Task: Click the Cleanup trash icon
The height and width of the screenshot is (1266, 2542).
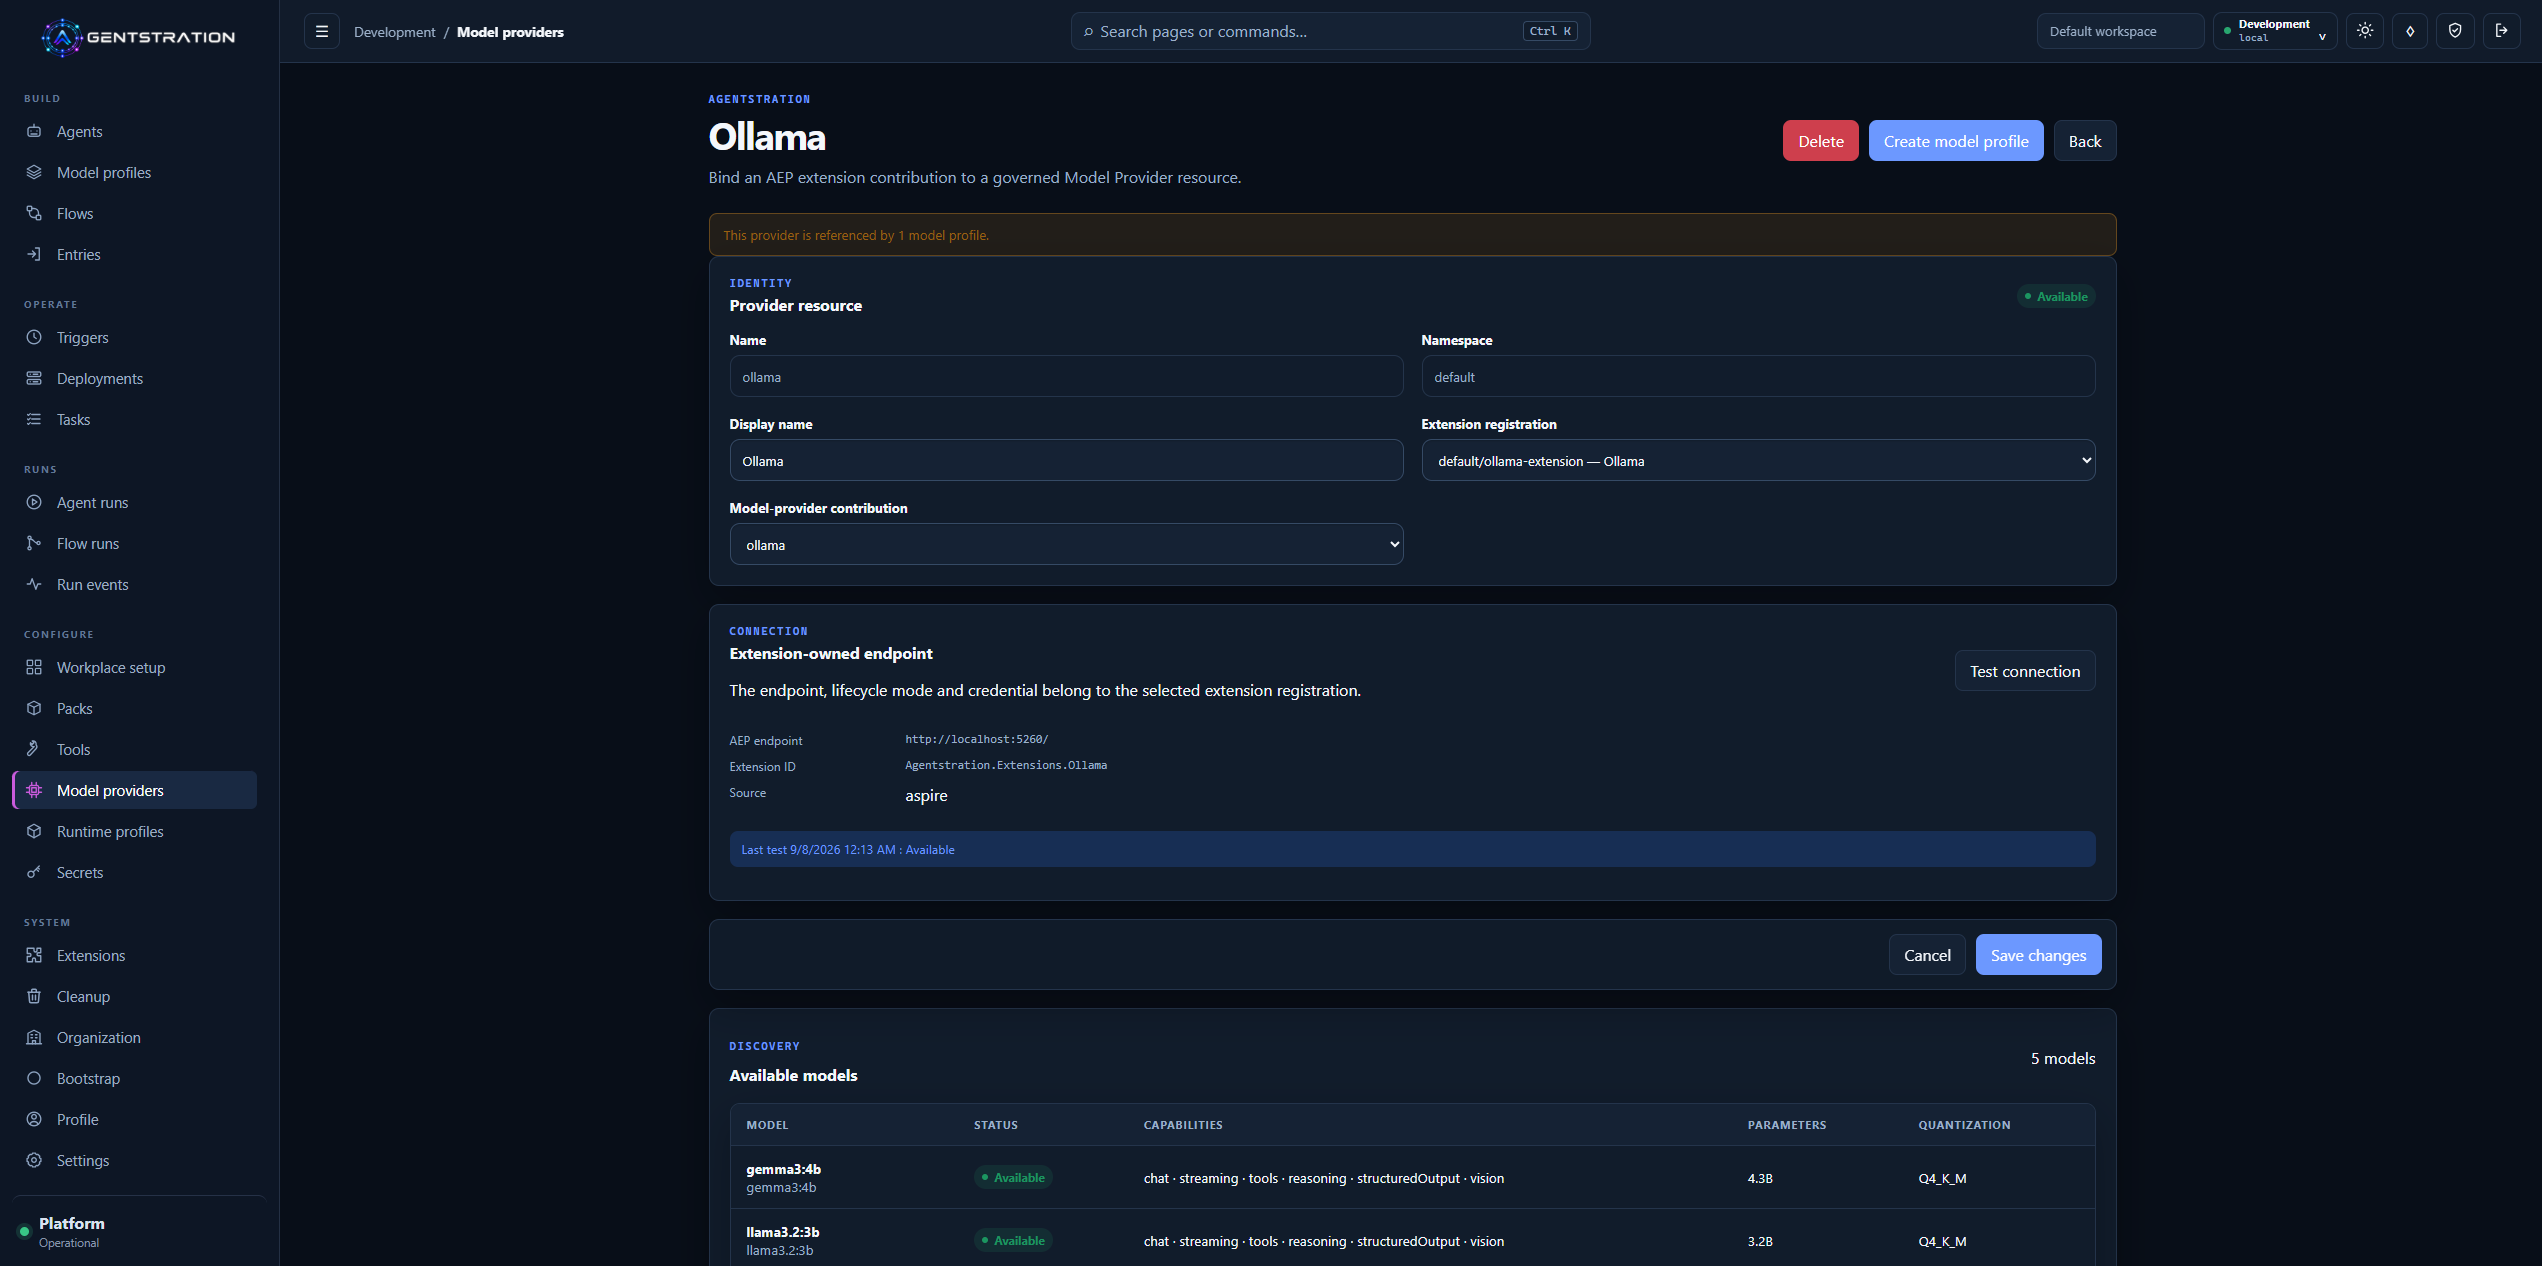Action: [x=34, y=996]
